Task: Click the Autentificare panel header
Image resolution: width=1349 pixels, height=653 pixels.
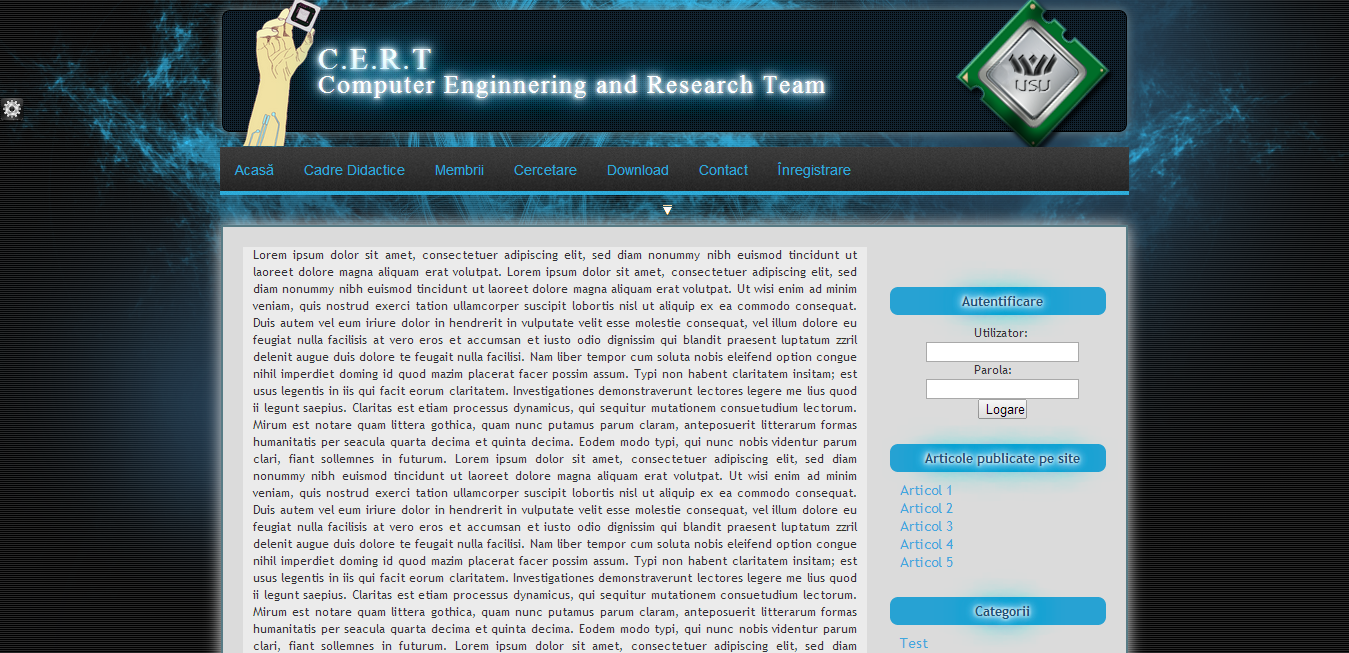Action: 998,301
